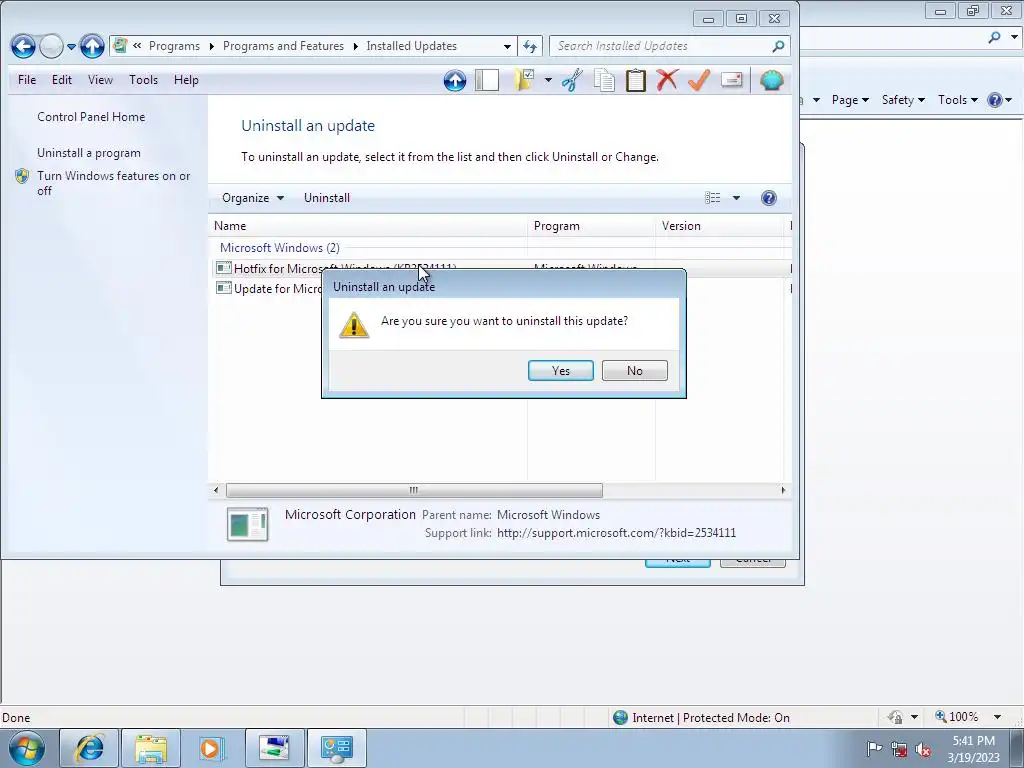Click the scissors Cut icon

(x=572, y=80)
